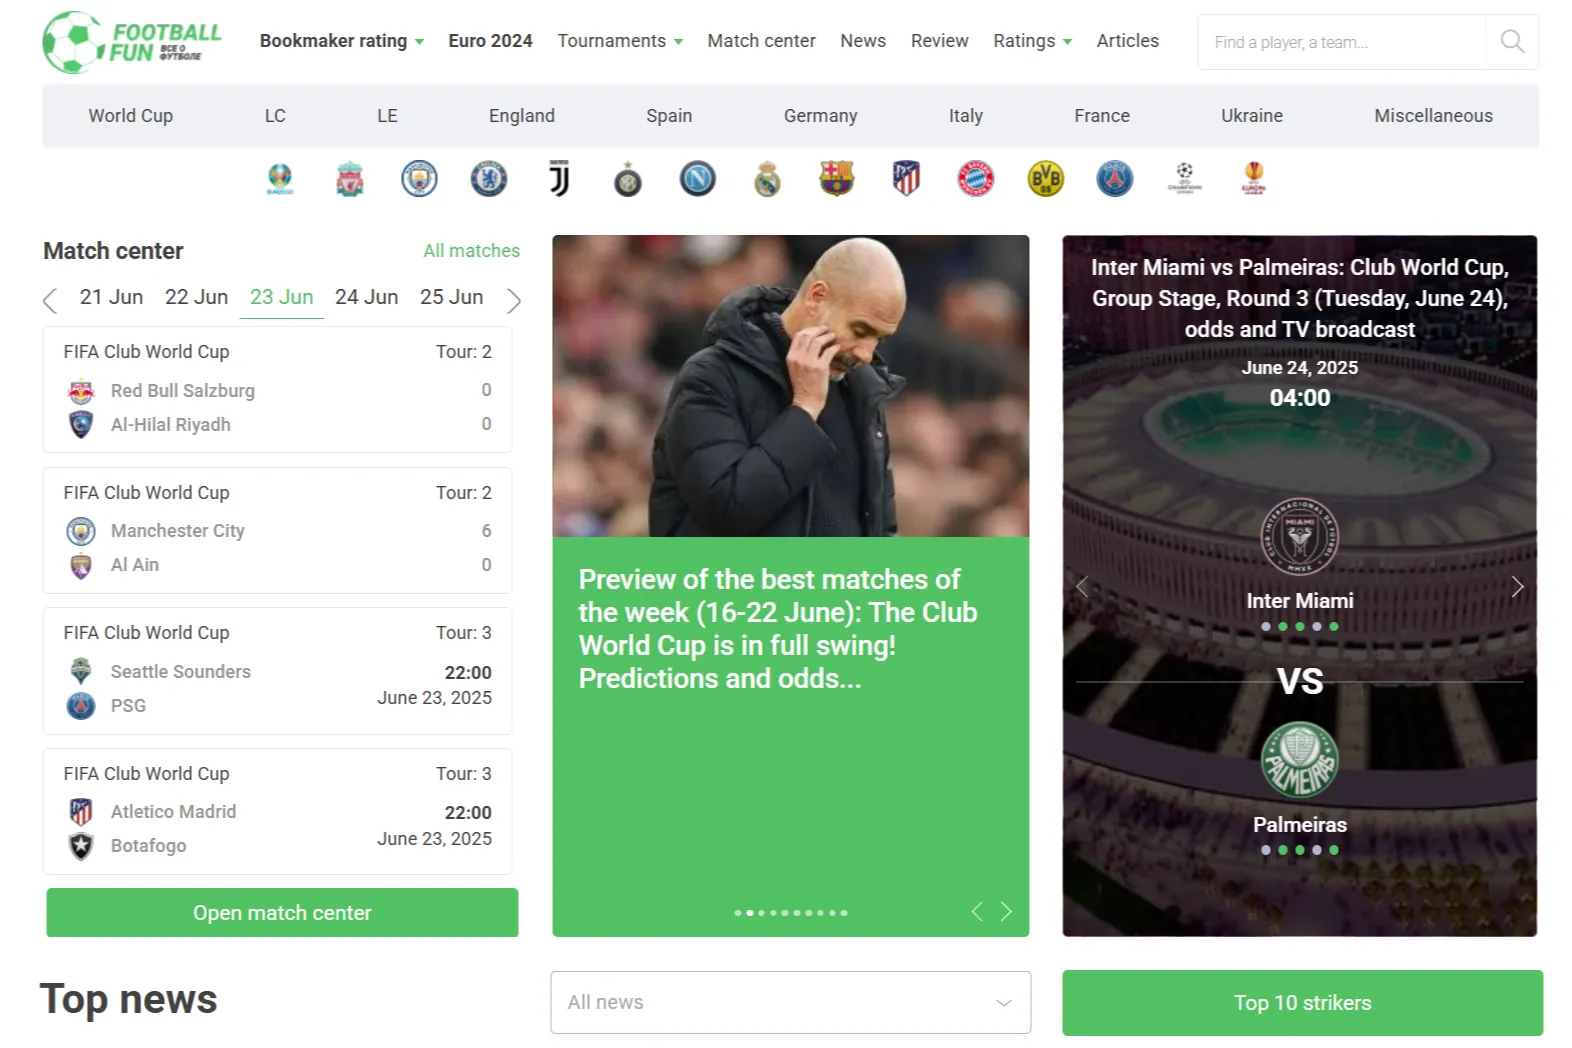1572x1048 pixels.
Task: Switch to the 24 Jun date tab
Action: point(366,297)
